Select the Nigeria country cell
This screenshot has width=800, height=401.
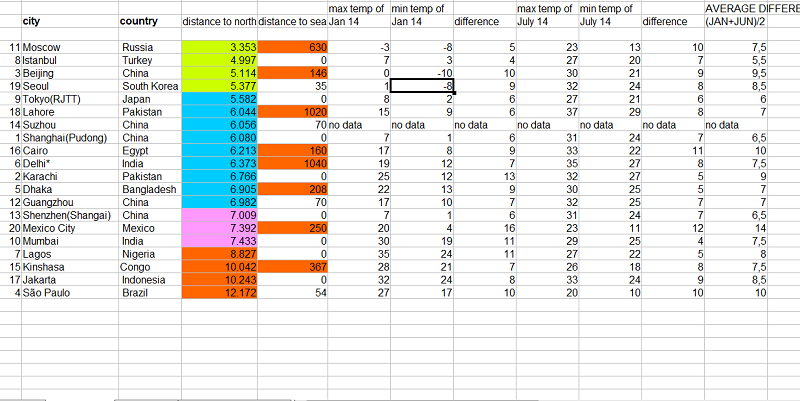pyautogui.click(x=150, y=254)
